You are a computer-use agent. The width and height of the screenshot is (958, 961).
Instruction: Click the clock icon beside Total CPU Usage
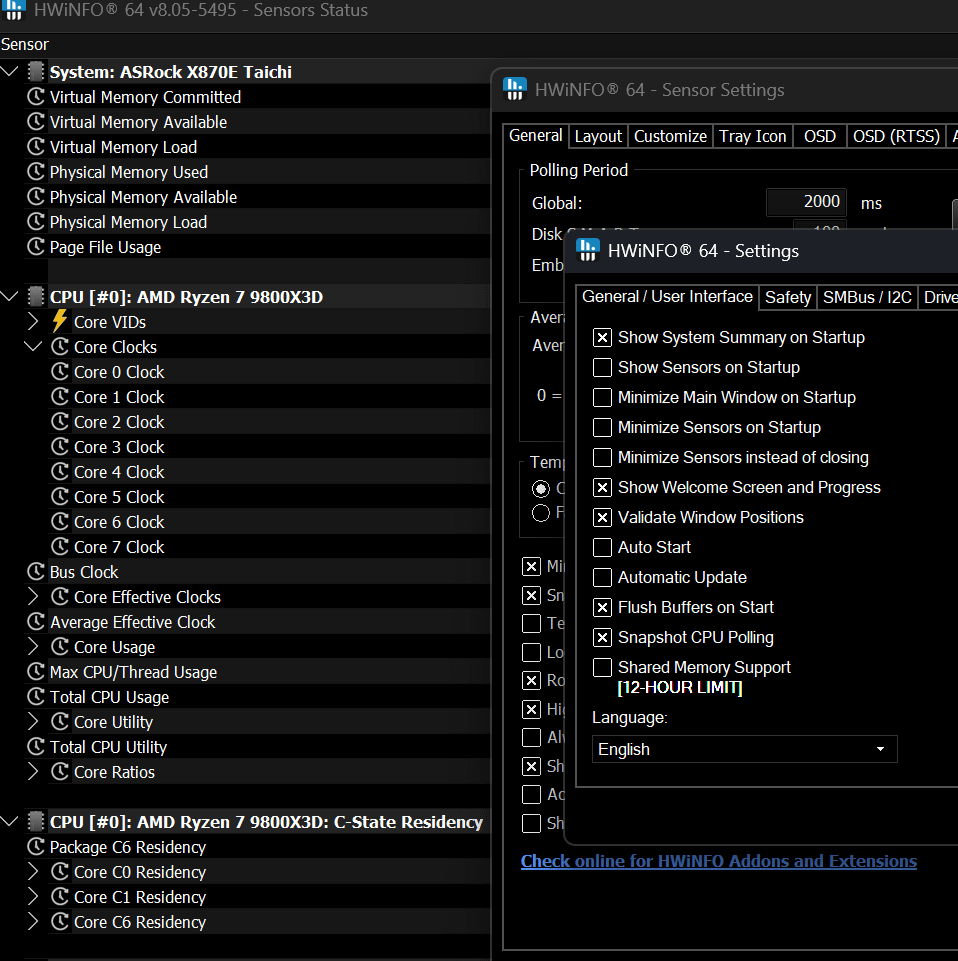[36, 697]
